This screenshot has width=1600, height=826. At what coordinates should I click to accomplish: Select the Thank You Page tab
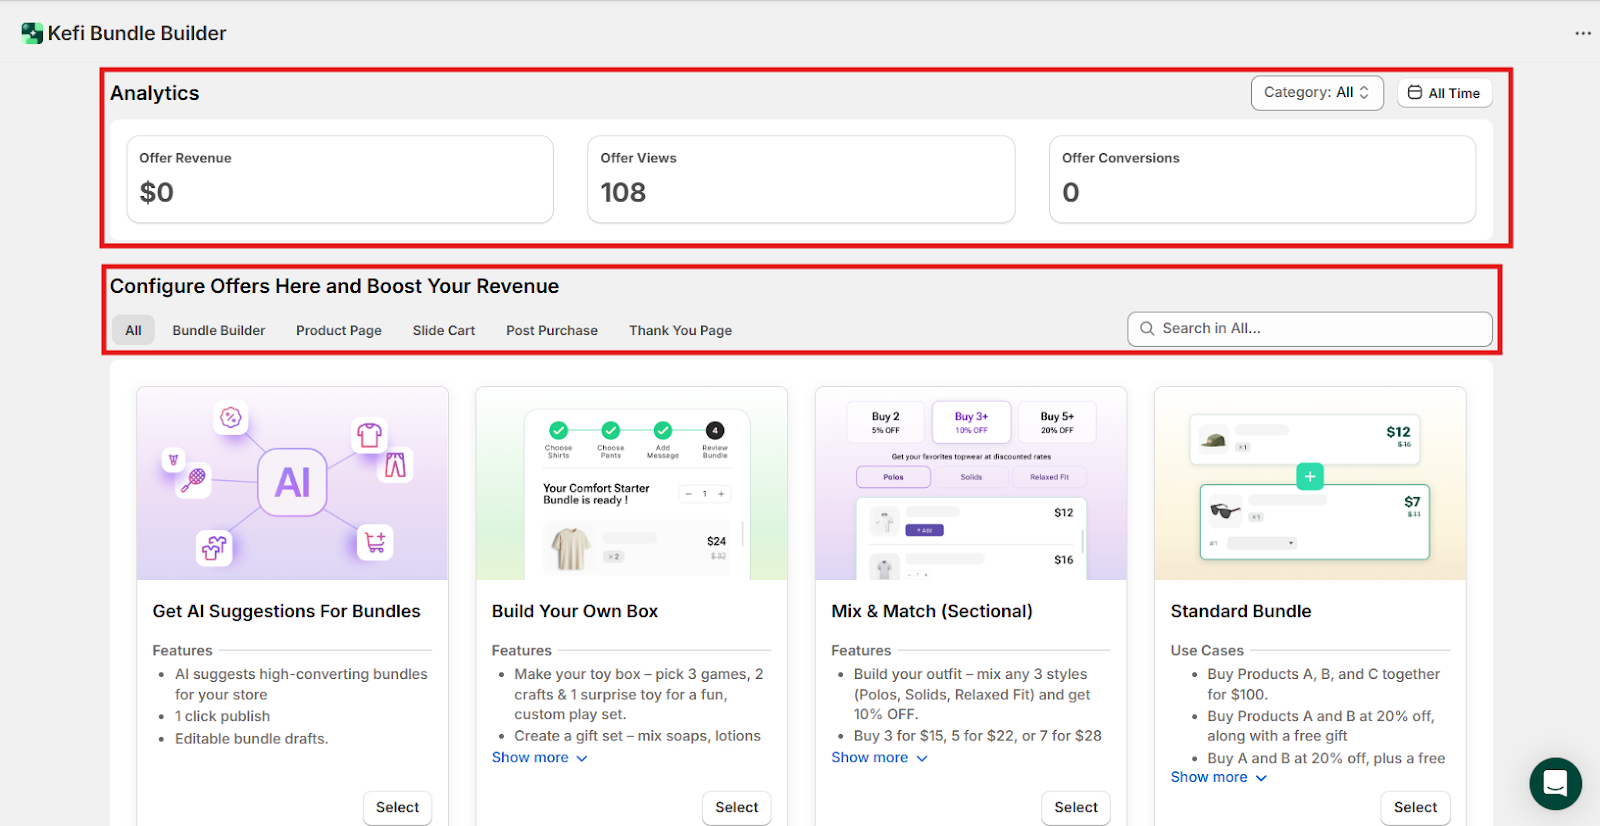tap(680, 330)
